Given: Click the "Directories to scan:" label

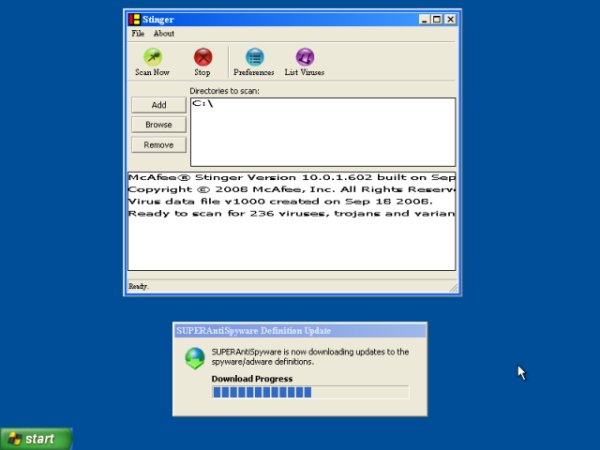Looking at the screenshot, I should coord(225,91).
